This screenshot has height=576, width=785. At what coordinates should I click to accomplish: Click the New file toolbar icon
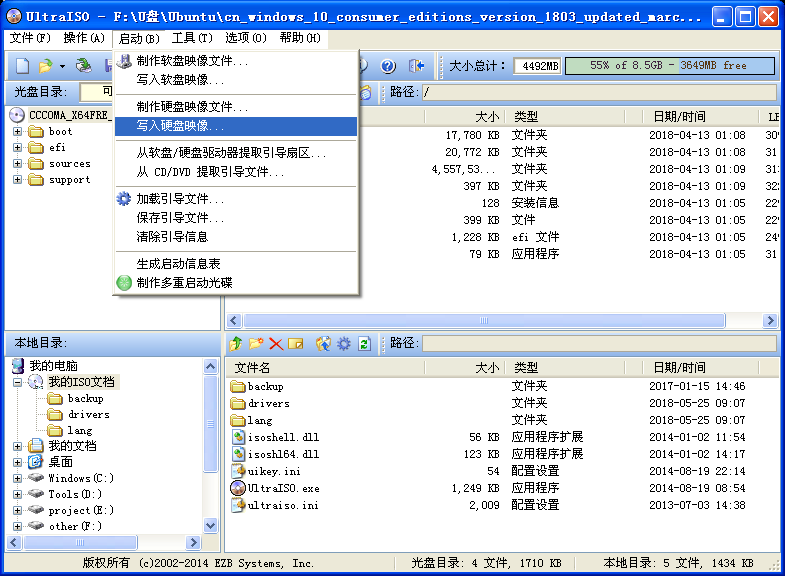pyautogui.click(x=23, y=66)
